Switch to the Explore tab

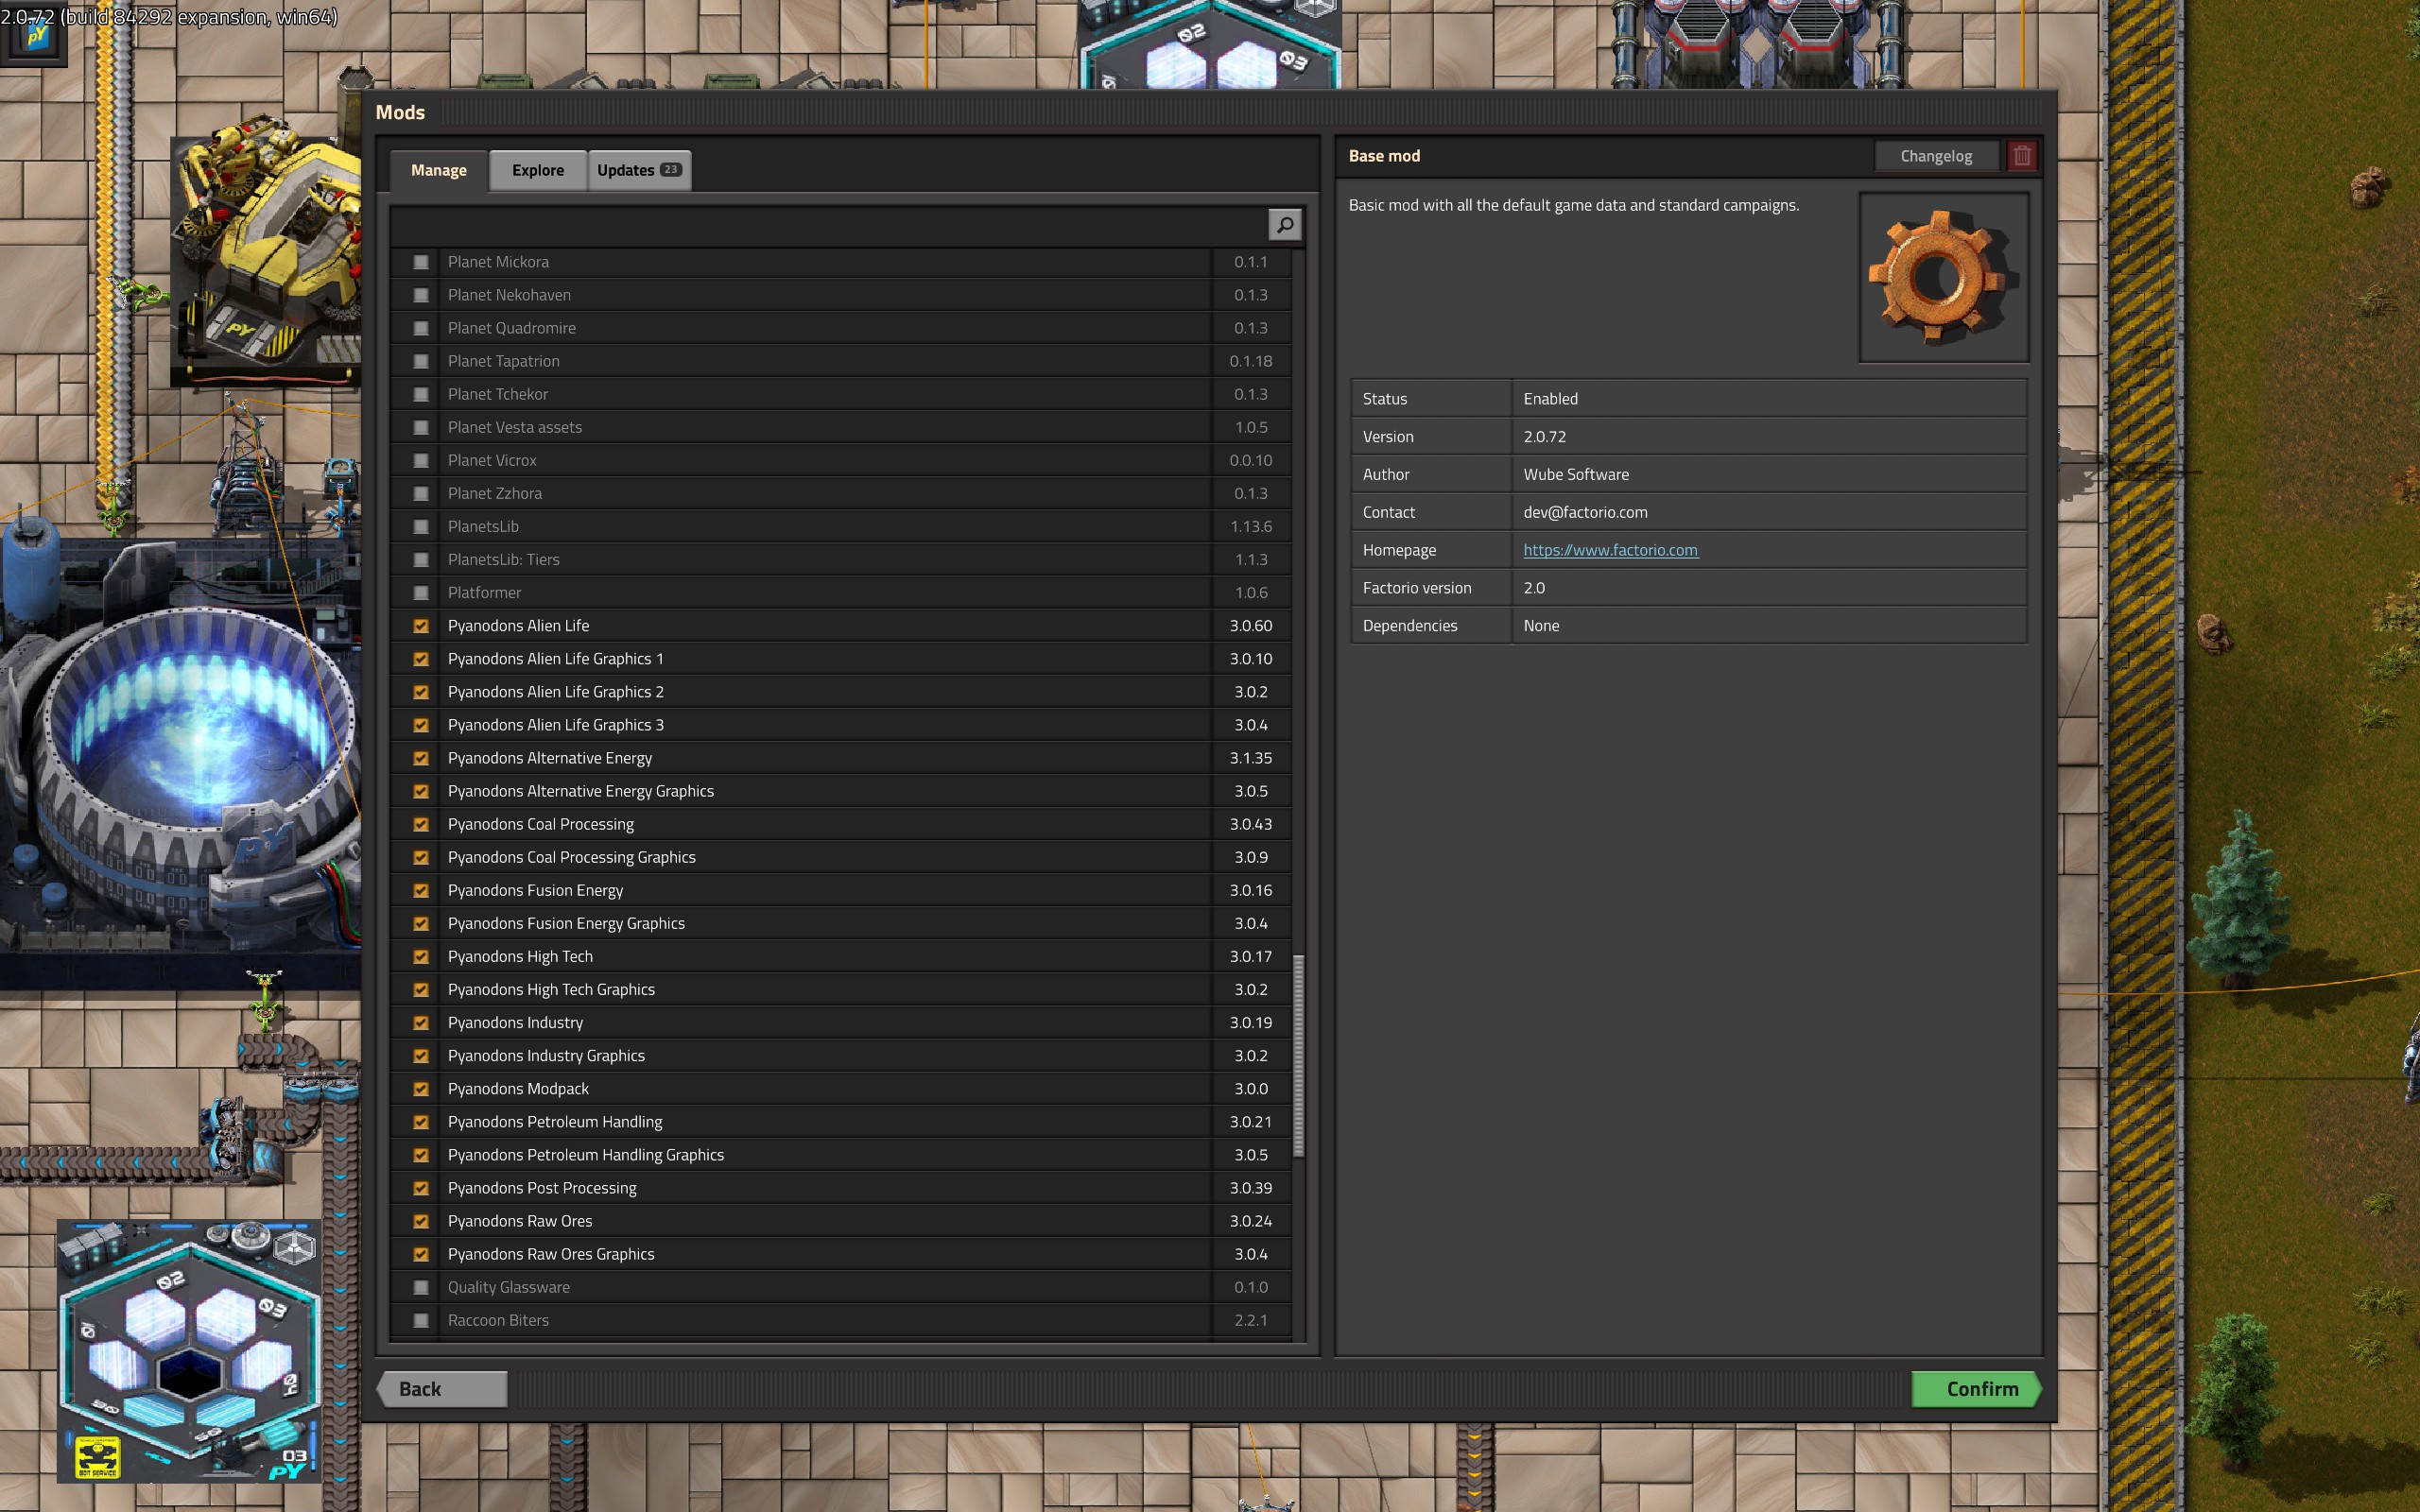coord(537,170)
